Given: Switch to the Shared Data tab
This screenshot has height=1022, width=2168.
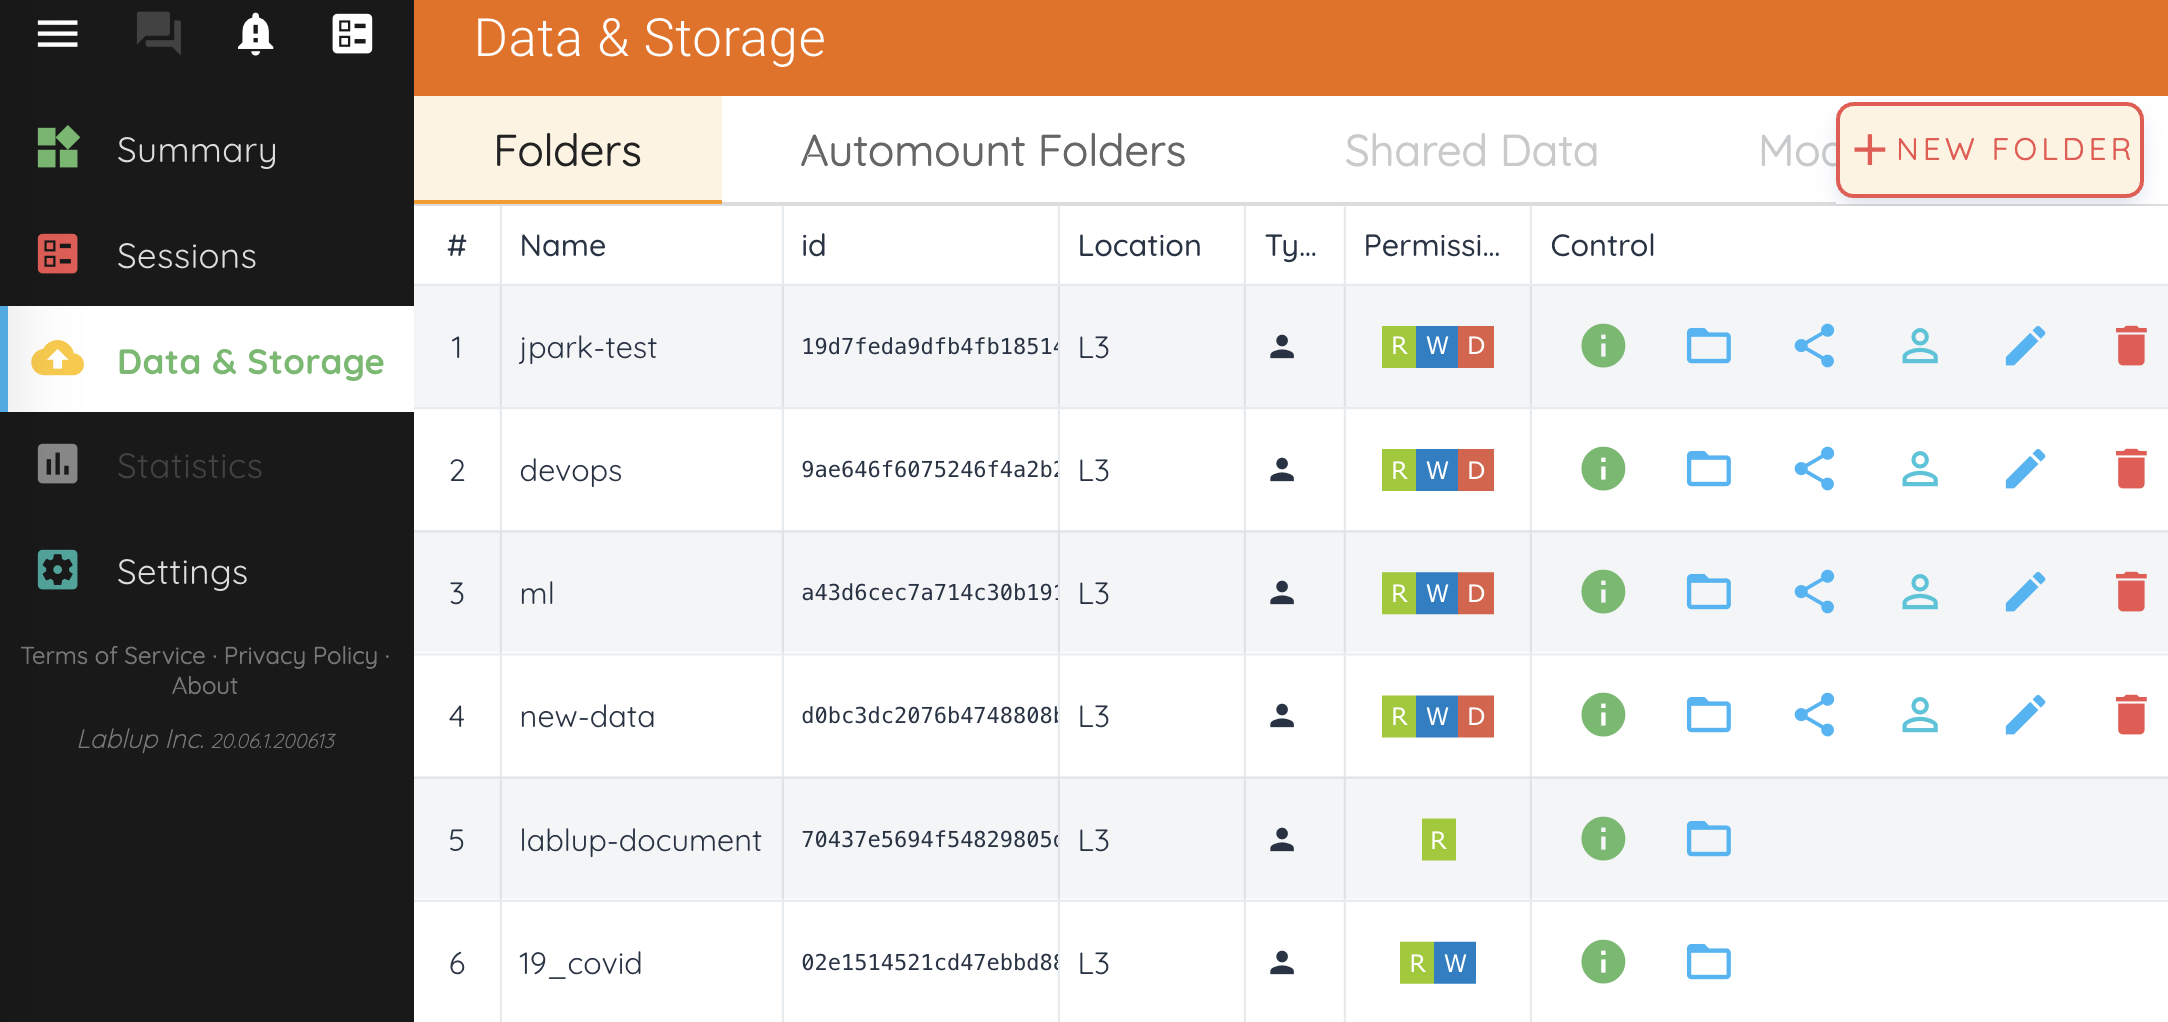Looking at the screenshot, I should (1471, 150).
